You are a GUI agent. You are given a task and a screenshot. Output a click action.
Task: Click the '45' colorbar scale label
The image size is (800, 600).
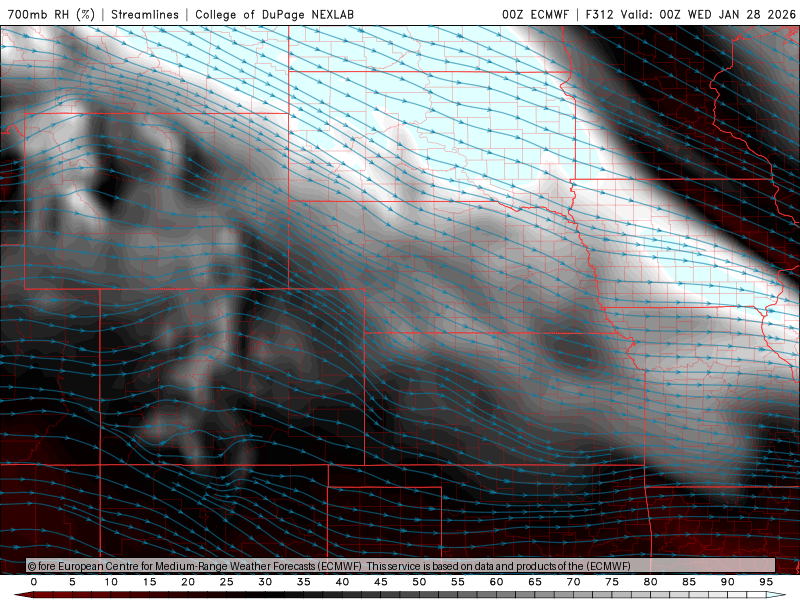click(x=381, y=582)
